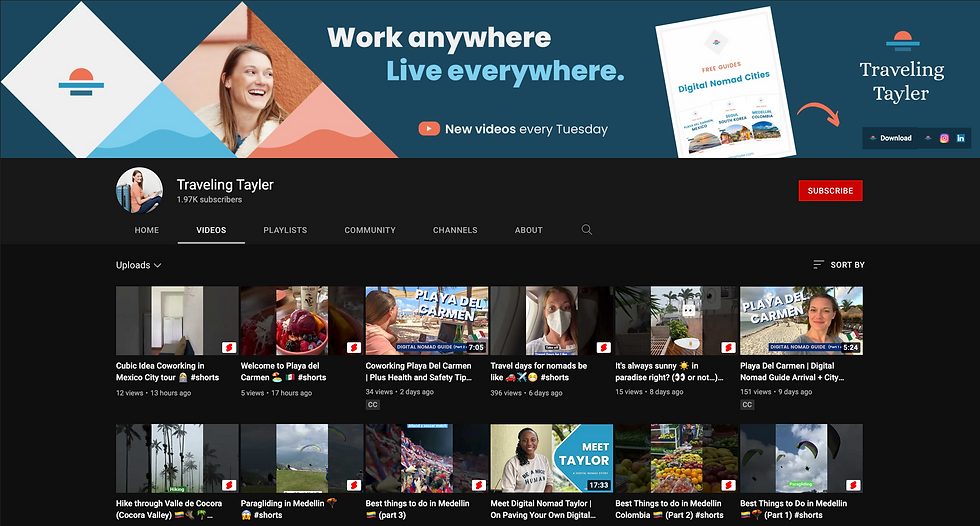Image resolution: width=980 pixels, height=526 pixels.
Task: Play the Meet Taylor video thumbnail
Action: coord(552,458)
